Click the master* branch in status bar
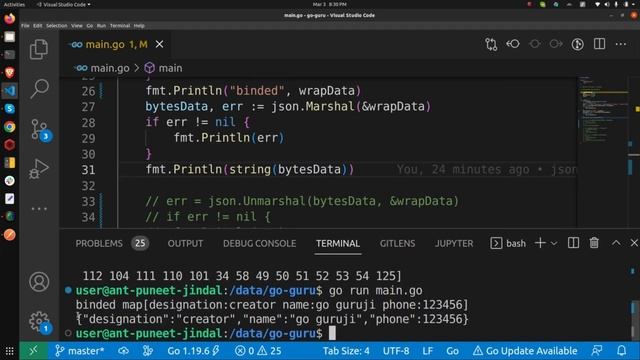The height and width of the screenshot is (360, 640). 80,351
